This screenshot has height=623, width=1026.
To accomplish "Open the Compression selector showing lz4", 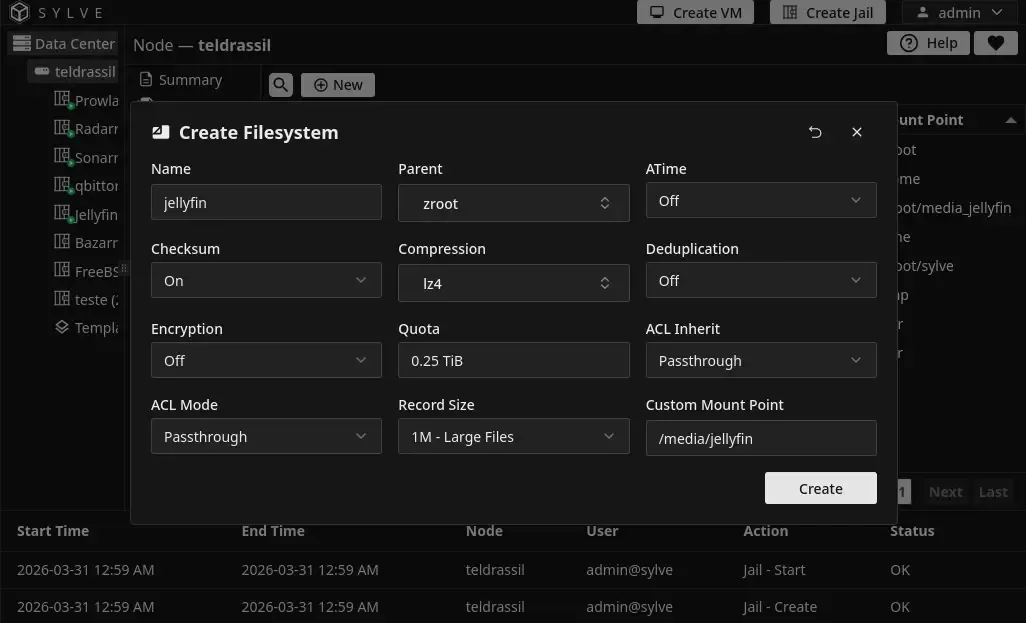I will tap(513, 283).
